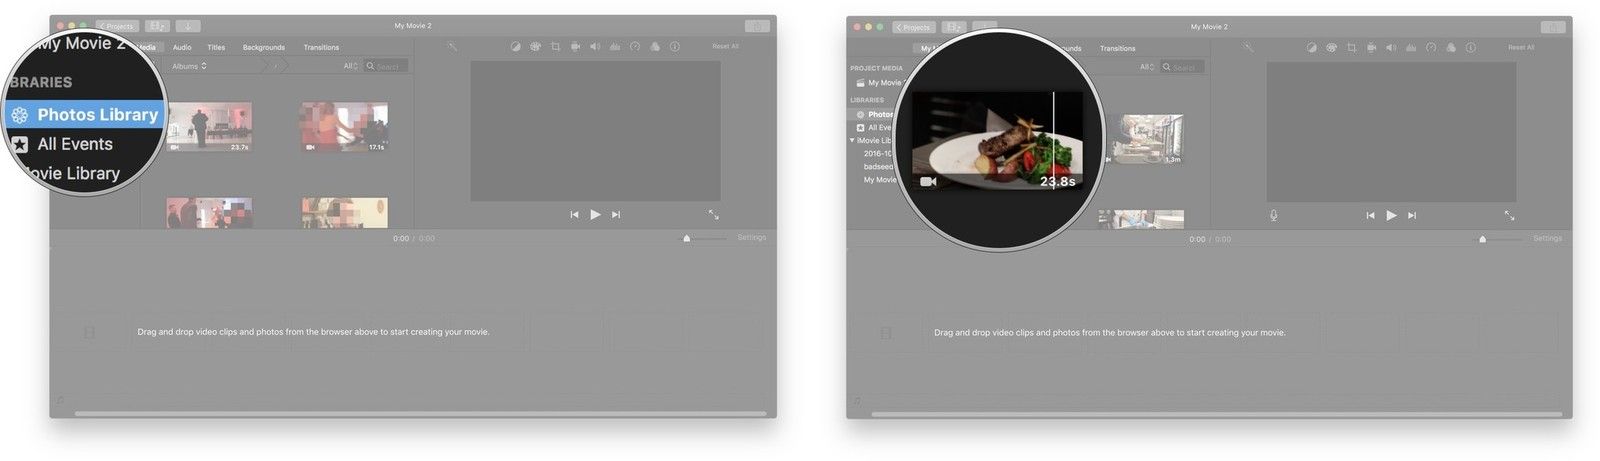Switch to the Backgrounds tab
Viewport: 1600px width, 461px height.
264,47
